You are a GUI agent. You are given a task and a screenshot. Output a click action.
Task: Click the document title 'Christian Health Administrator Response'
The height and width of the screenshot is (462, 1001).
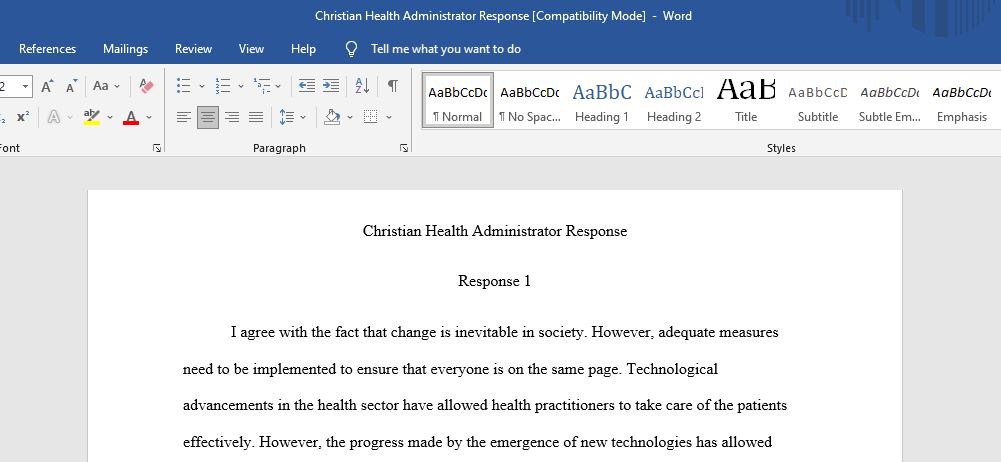click(495, 231)
